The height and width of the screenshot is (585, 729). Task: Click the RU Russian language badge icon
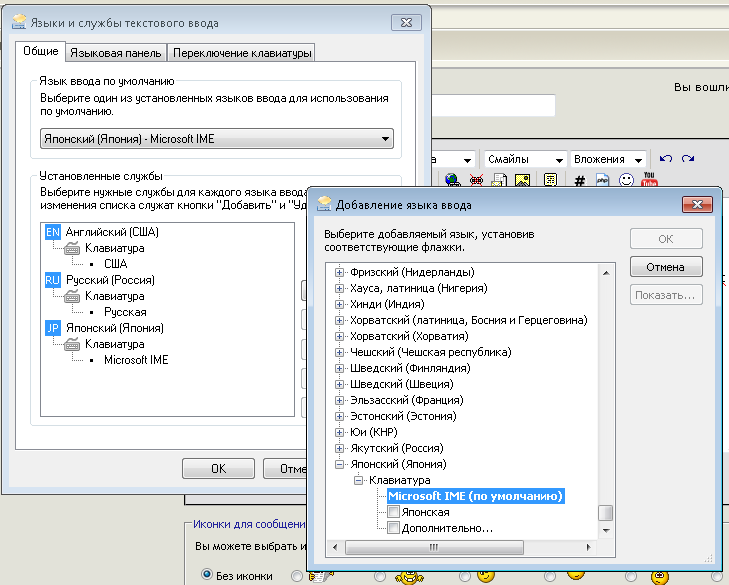click(53, 280)
